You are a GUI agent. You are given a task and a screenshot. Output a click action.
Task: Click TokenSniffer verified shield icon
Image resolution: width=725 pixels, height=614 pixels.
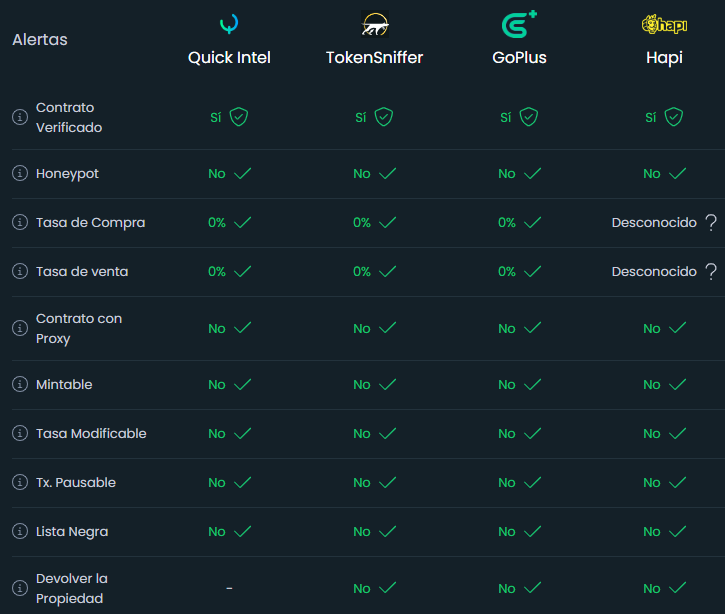click(x=384, y=117)
